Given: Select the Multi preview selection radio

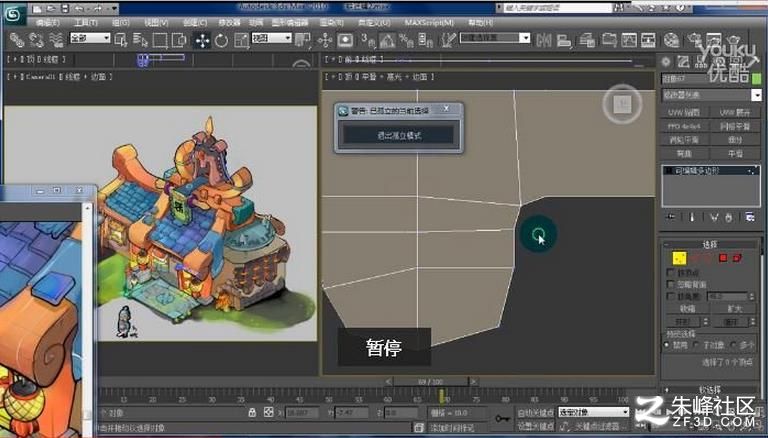Looking at the screenshot, I should [733, 345].
